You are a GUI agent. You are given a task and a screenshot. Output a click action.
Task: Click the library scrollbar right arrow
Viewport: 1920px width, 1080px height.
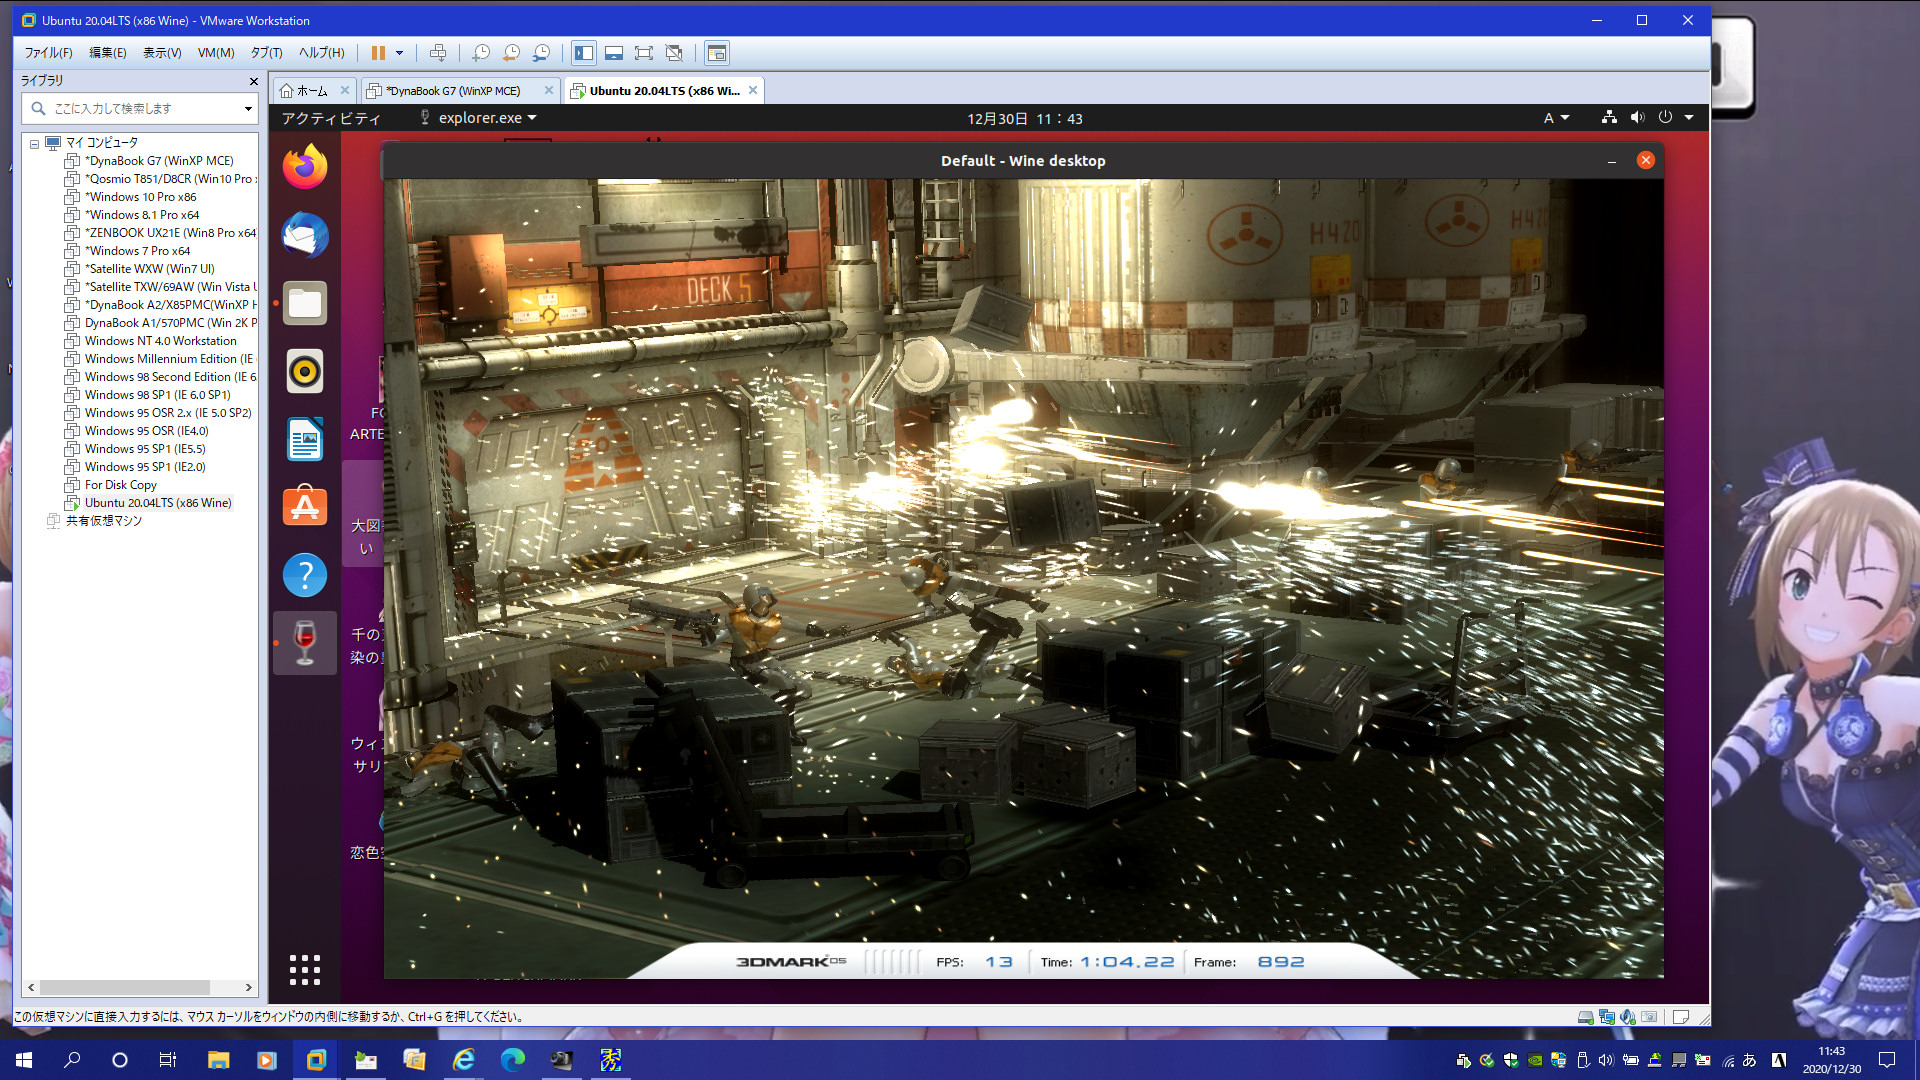(249, 987)
